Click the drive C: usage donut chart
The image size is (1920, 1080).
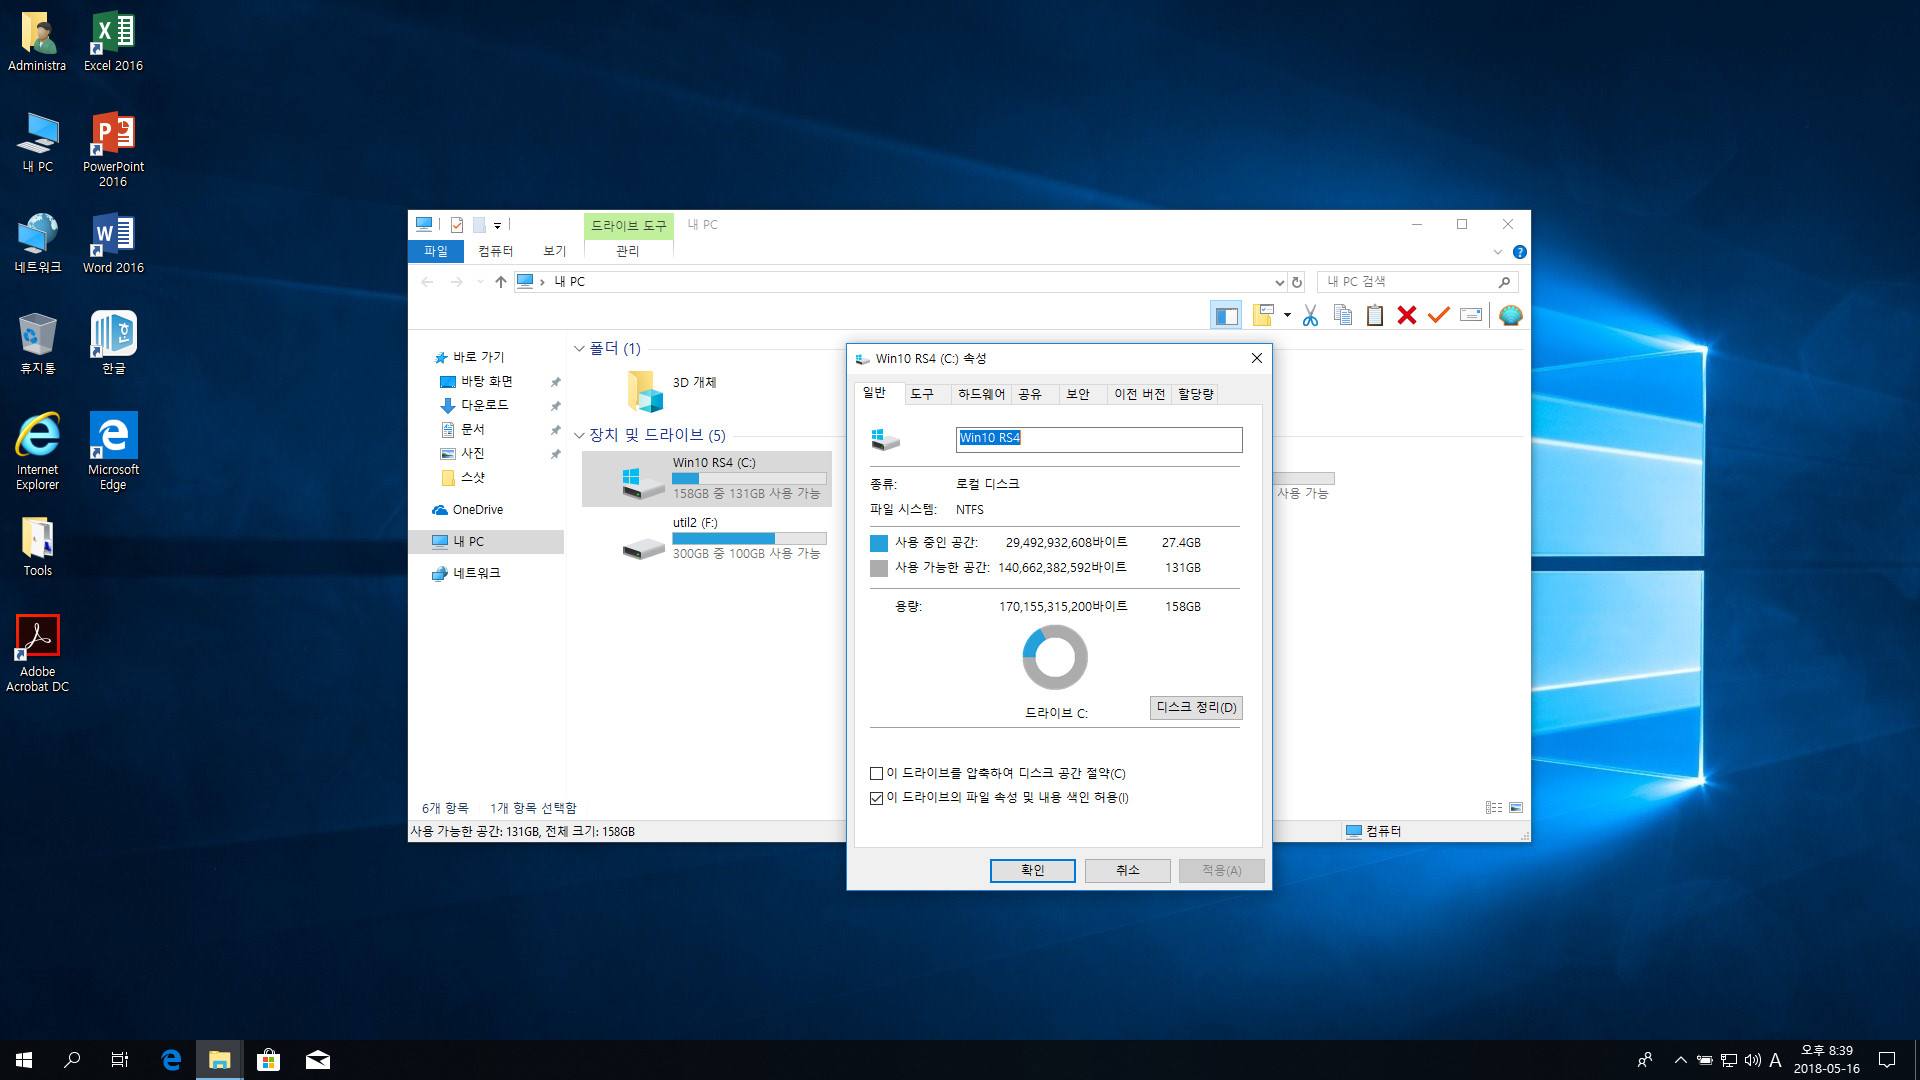[x=1055, y=657]
